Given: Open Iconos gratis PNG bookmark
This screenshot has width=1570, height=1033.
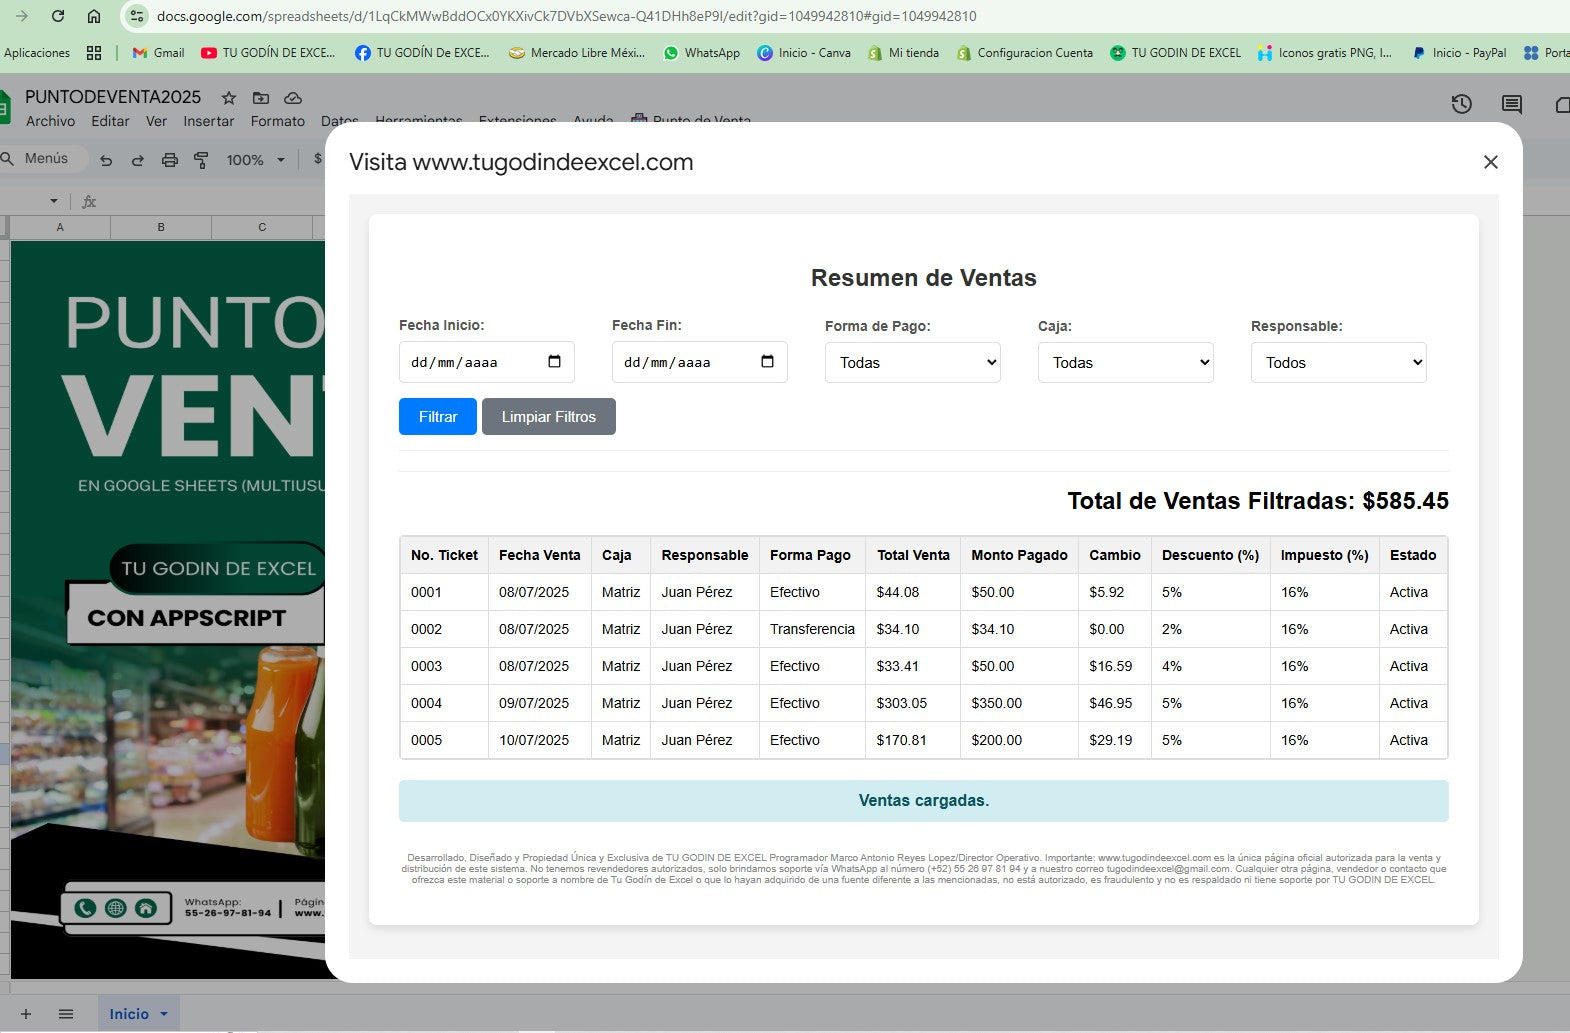Looking at the screenshot, I should pyautogui.click(x=1325, y=53).
